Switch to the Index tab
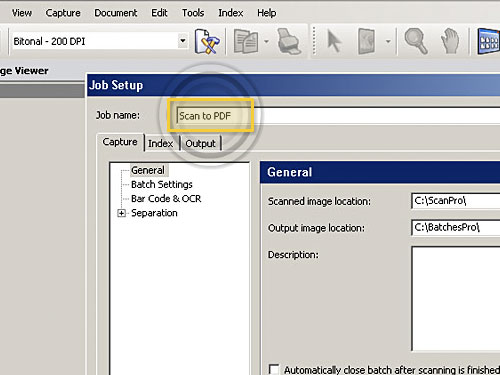500x375 pixels. pos(160,144)
